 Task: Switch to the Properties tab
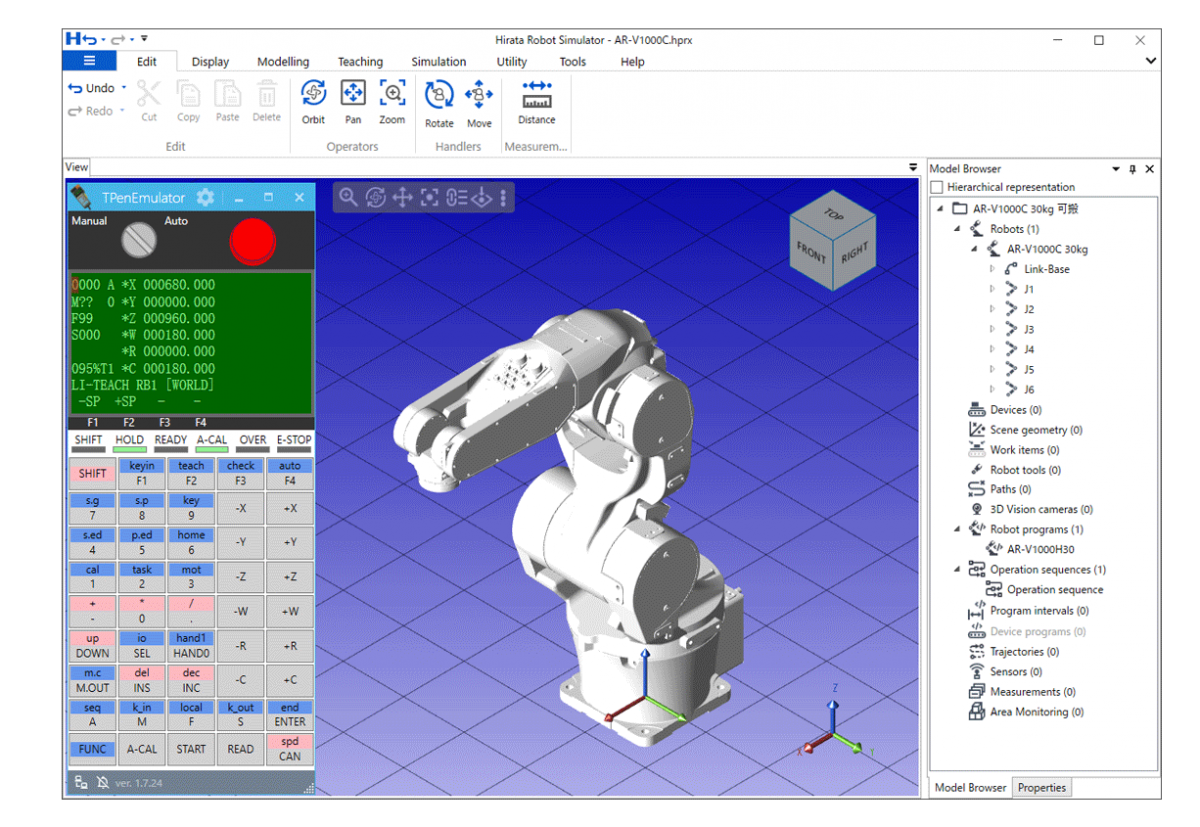click(1042, 788)
